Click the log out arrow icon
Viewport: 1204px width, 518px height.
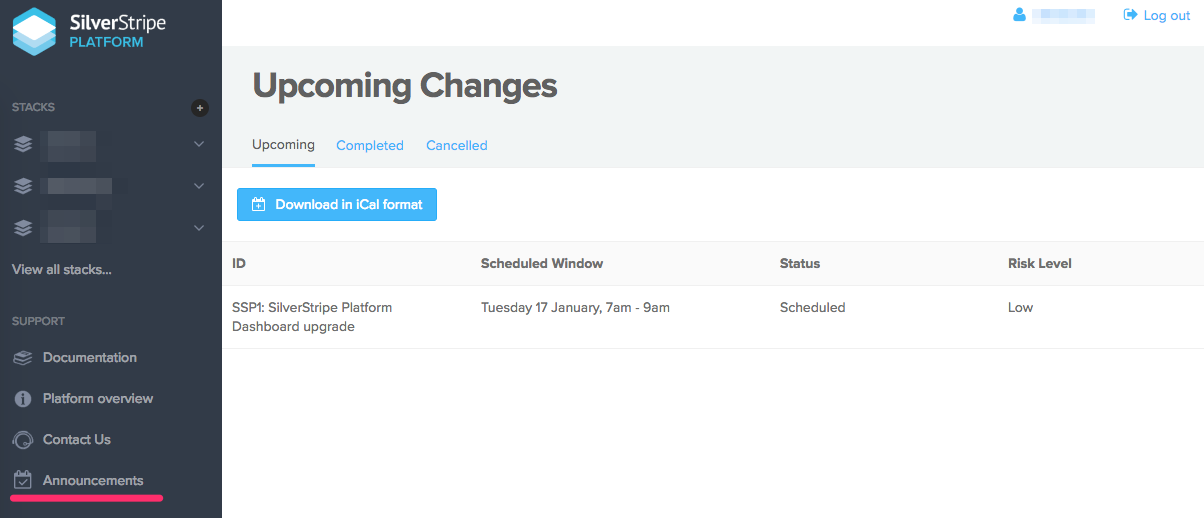pos(1131,15)
